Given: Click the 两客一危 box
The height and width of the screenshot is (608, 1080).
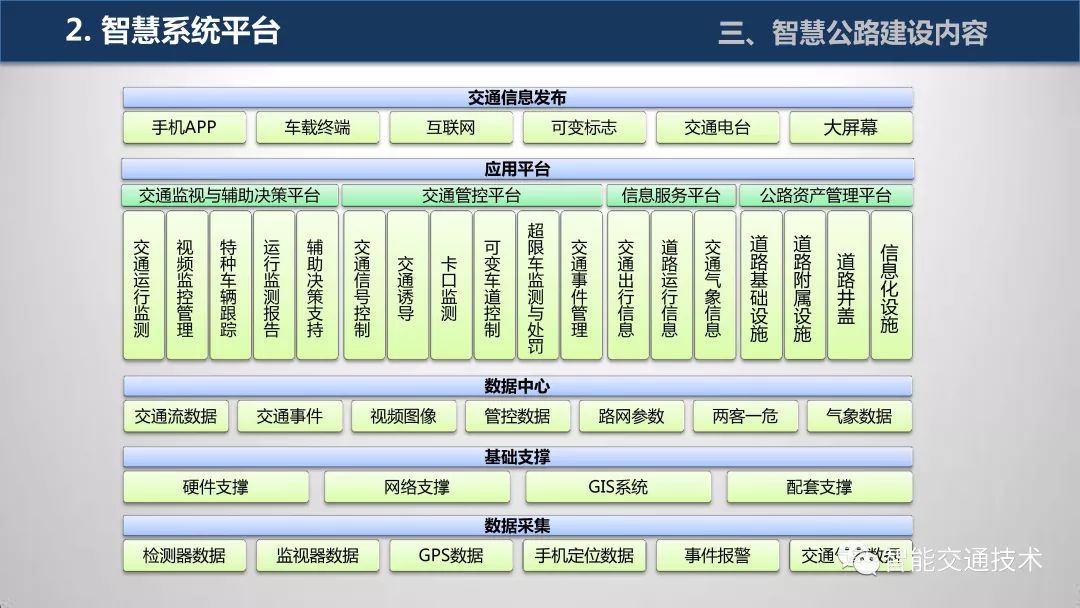Looking at the screenshot, I should click(x=745, y=416).
